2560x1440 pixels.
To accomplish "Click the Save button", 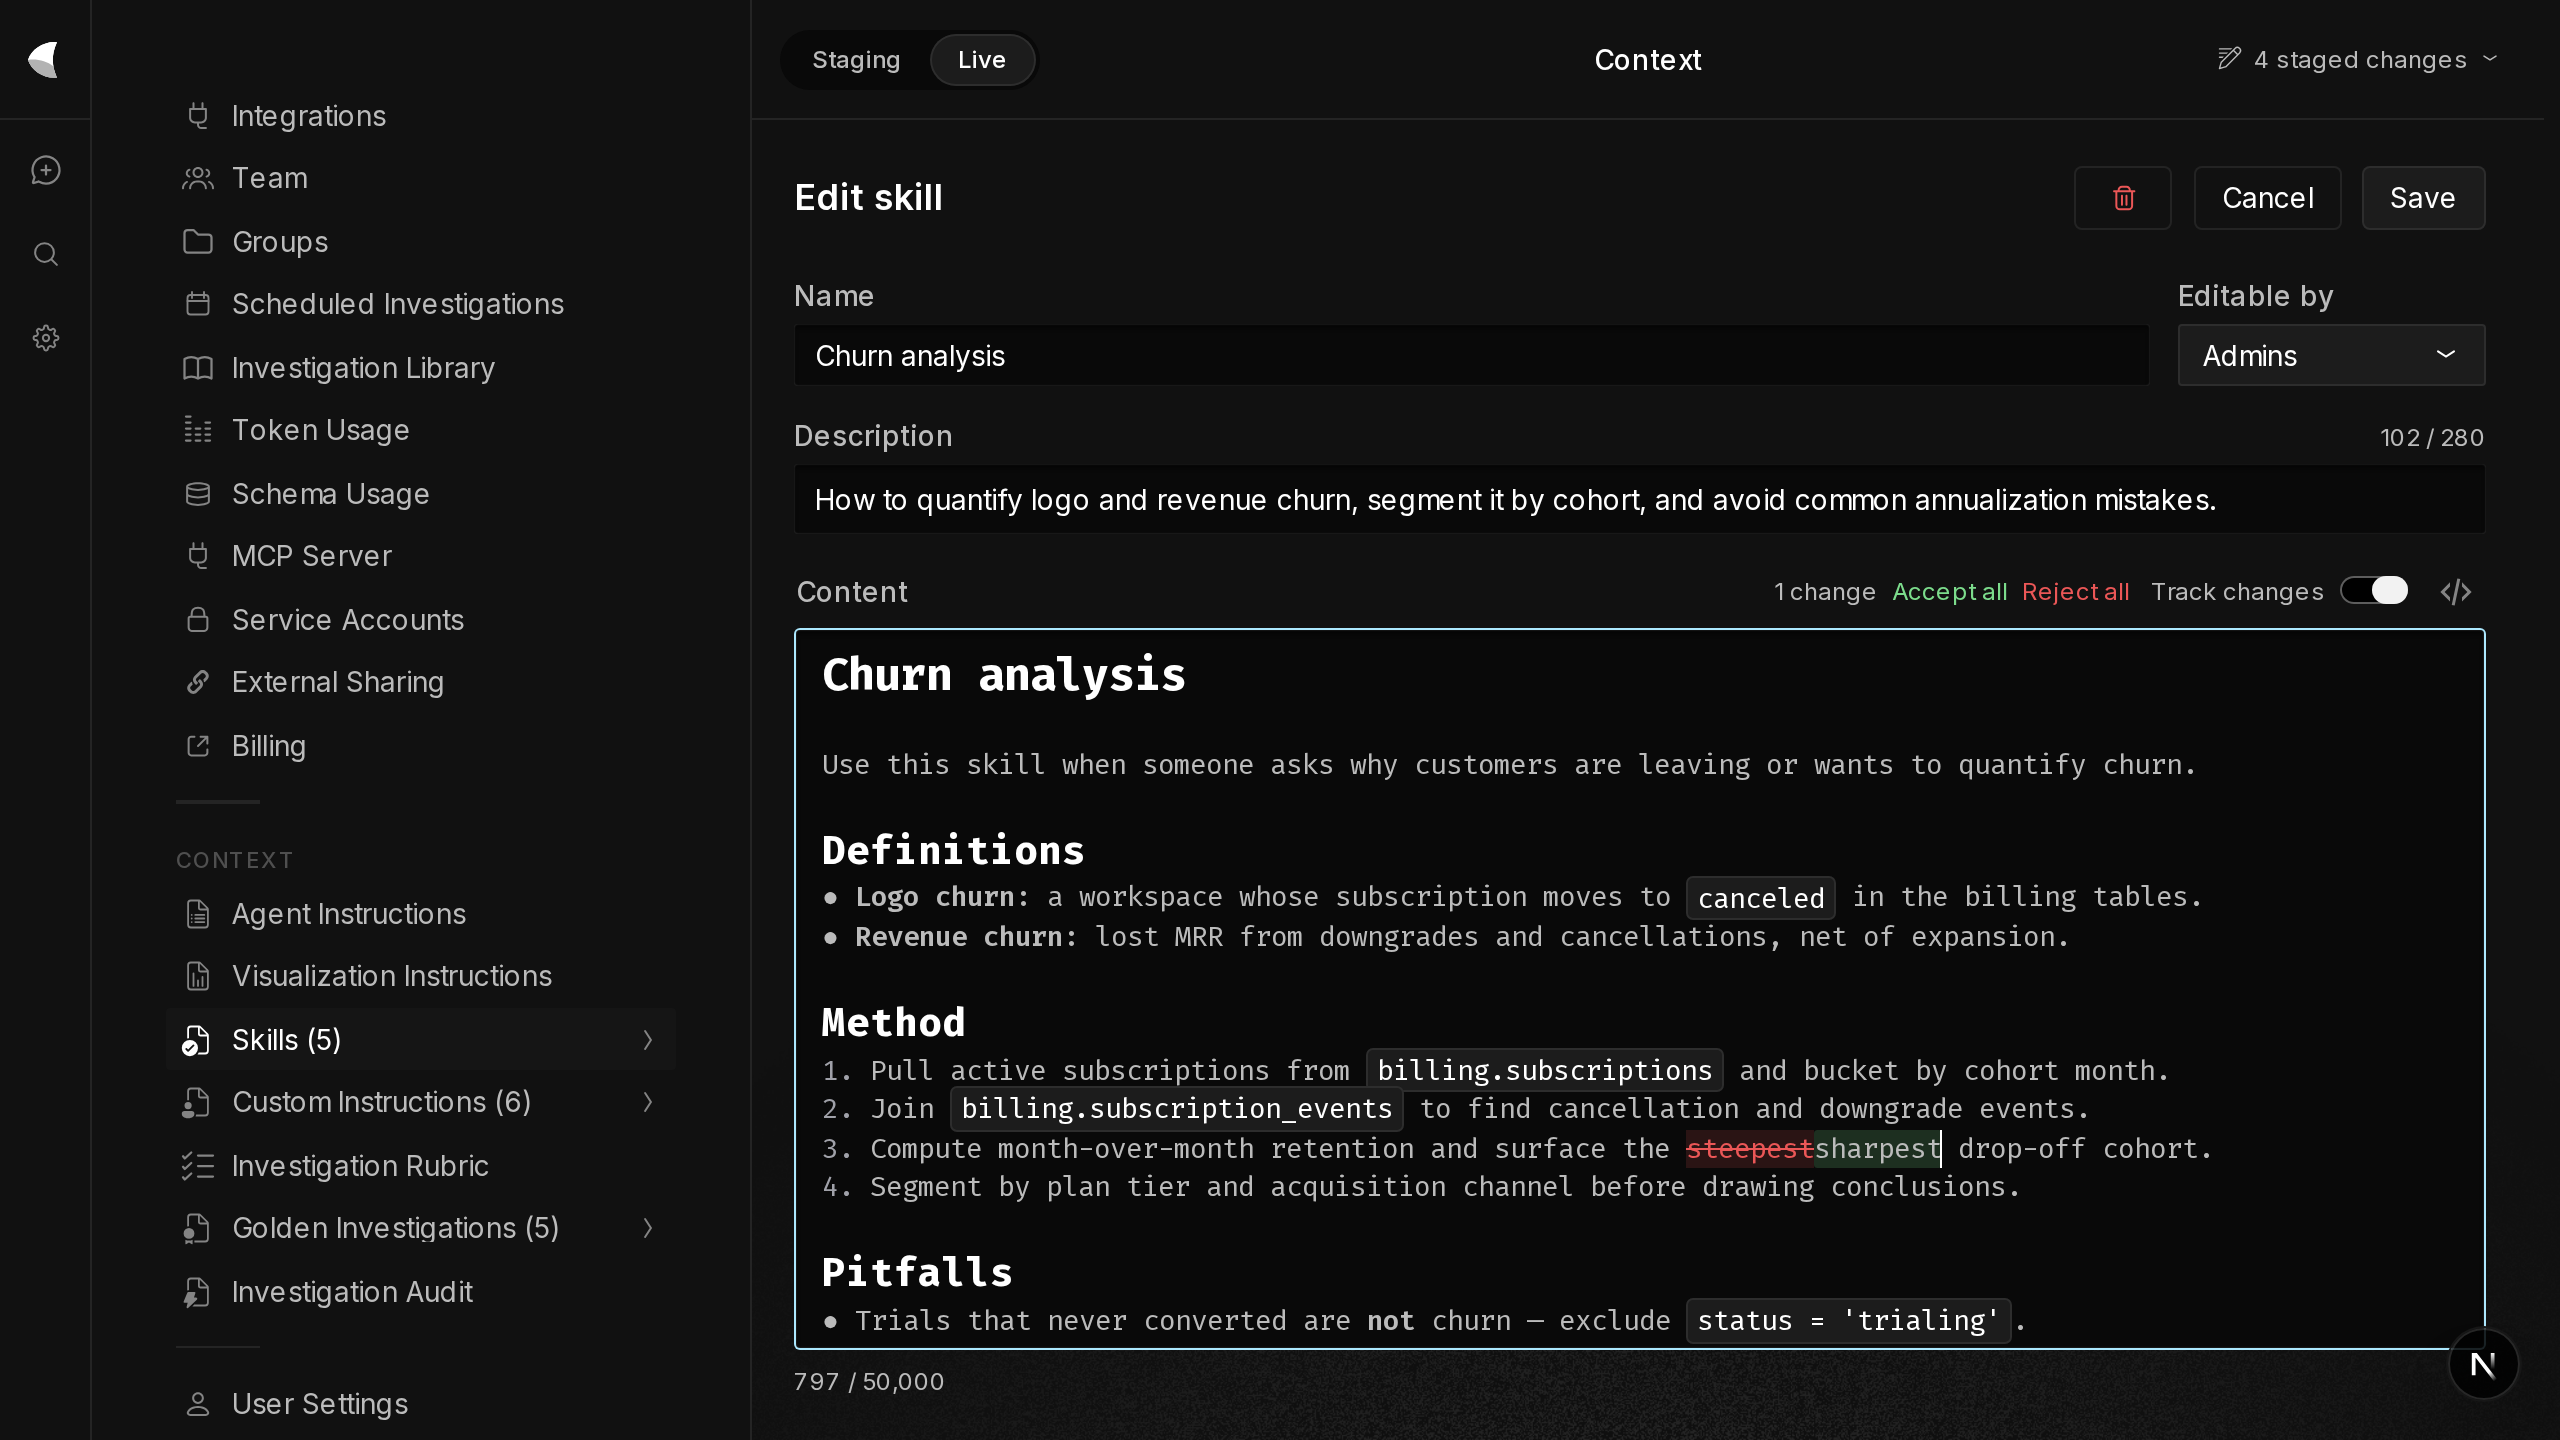I will 2423,198.
